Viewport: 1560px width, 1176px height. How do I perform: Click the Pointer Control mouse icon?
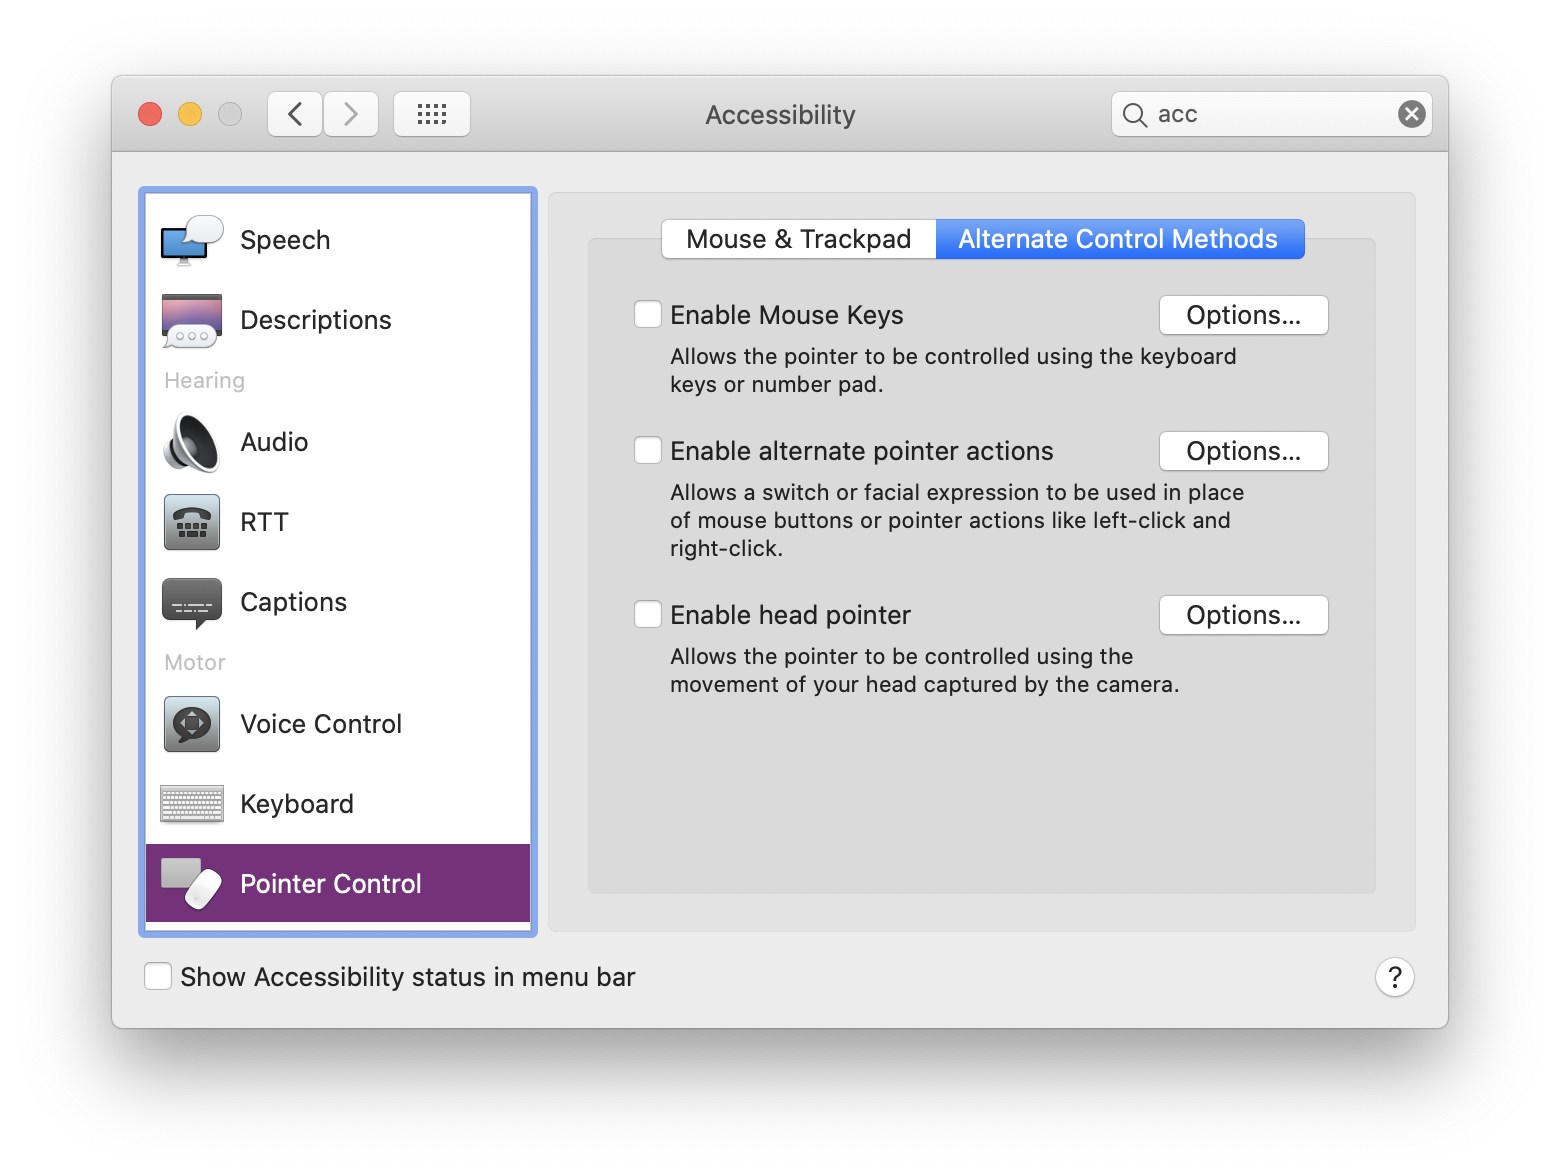pyautogui.click(x=192, y=884)
